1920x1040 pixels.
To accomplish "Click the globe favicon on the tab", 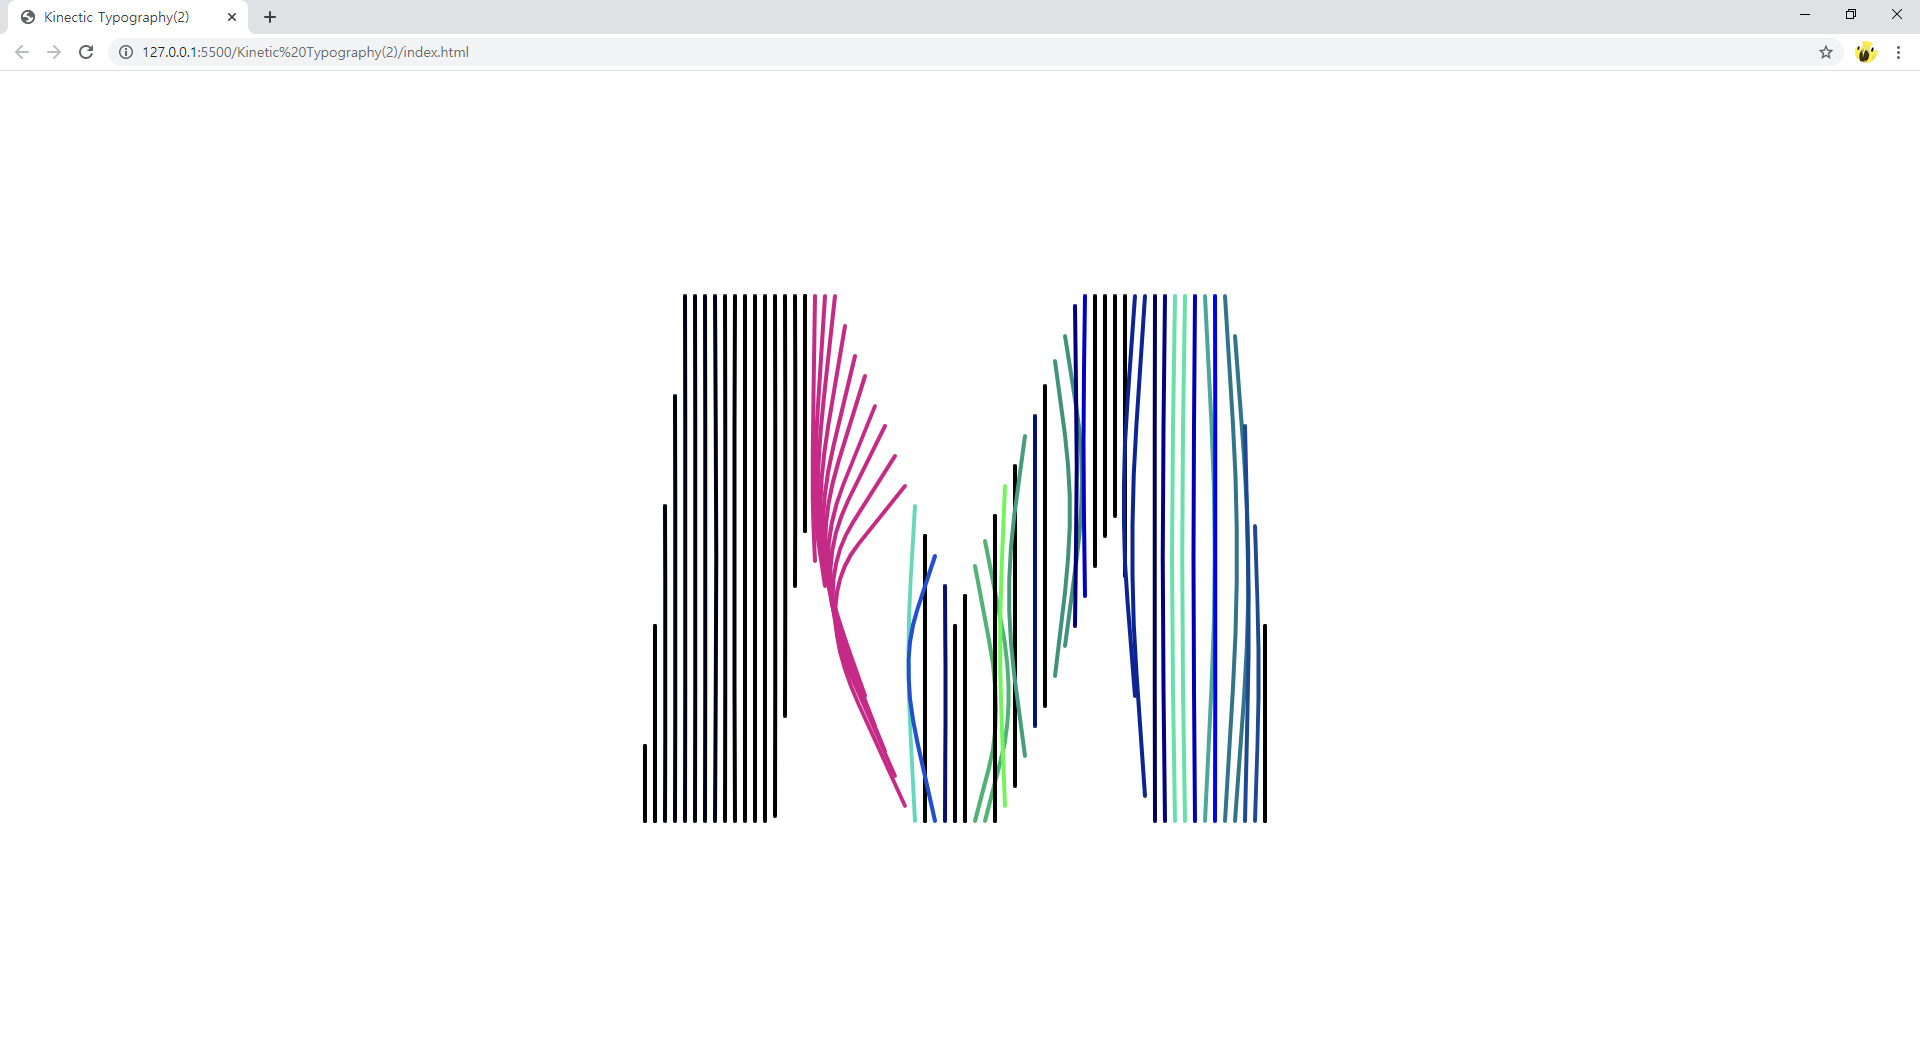I will [27, 17].
